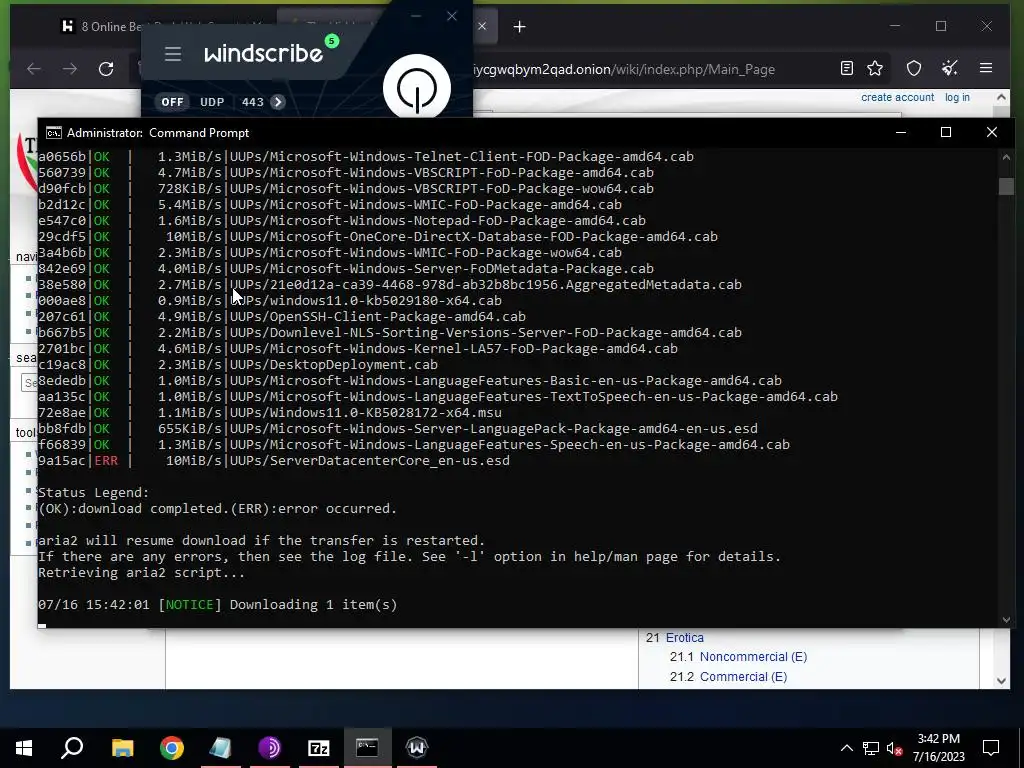
Task: Switch to Tor Browser in the taskbar
Action: click(x=269, y=748)
